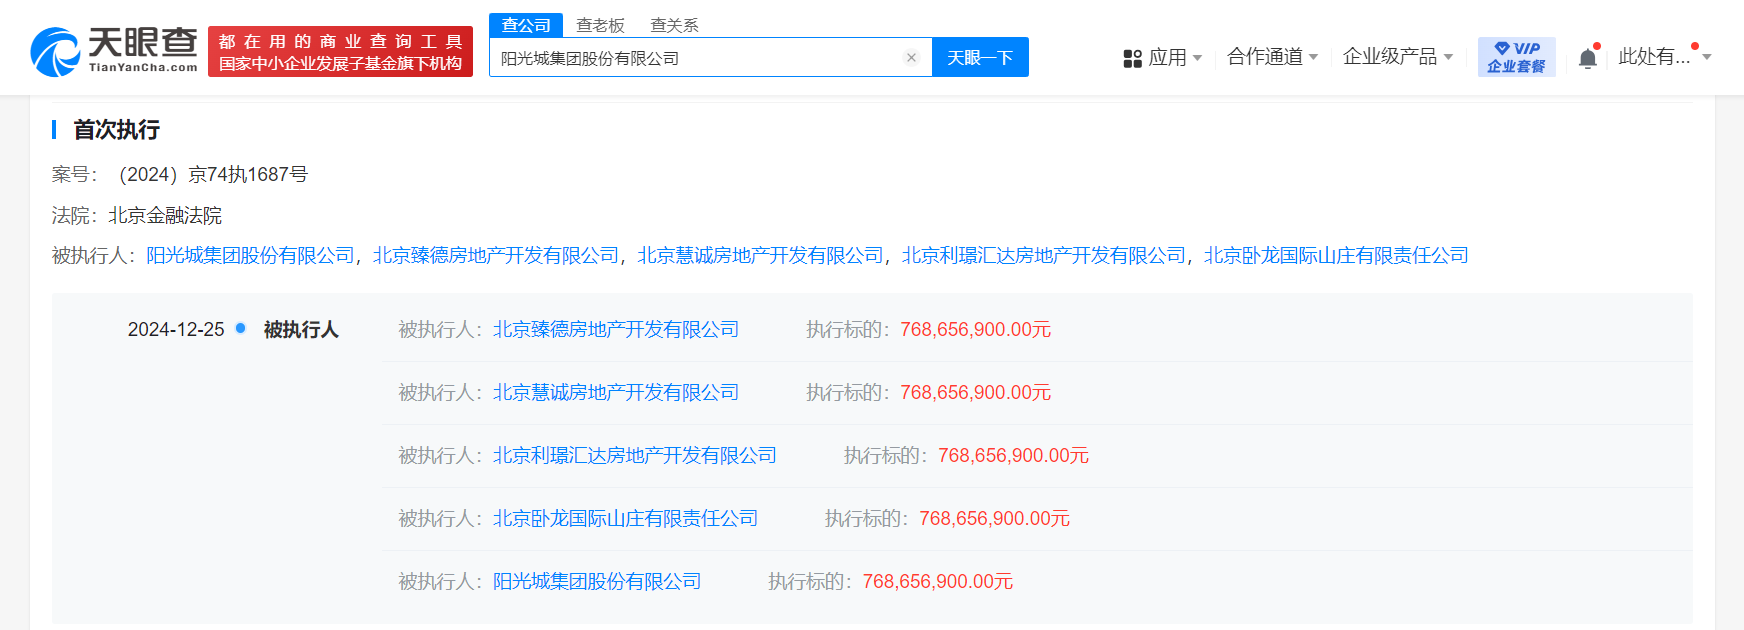Click amount 768,656,900.00元 in 北京臻德 row

[975, 330]
